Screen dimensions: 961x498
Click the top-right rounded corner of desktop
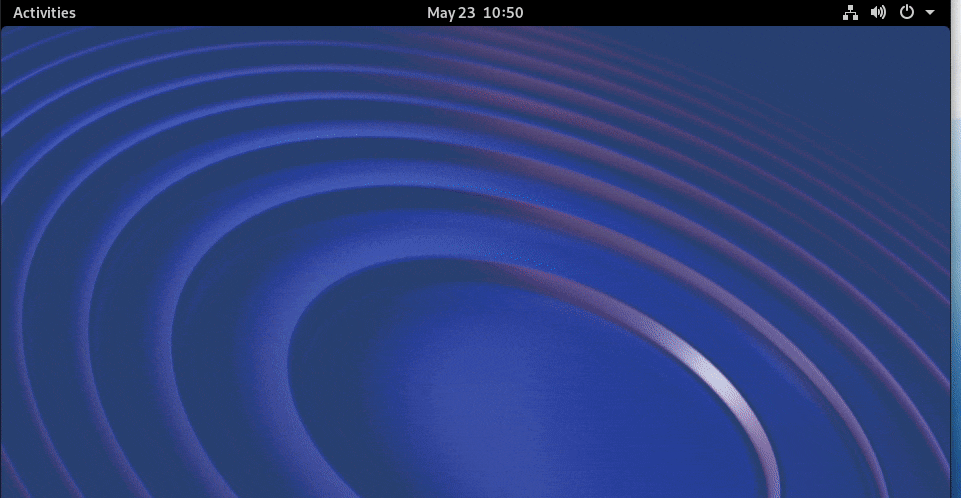point(945,30)
